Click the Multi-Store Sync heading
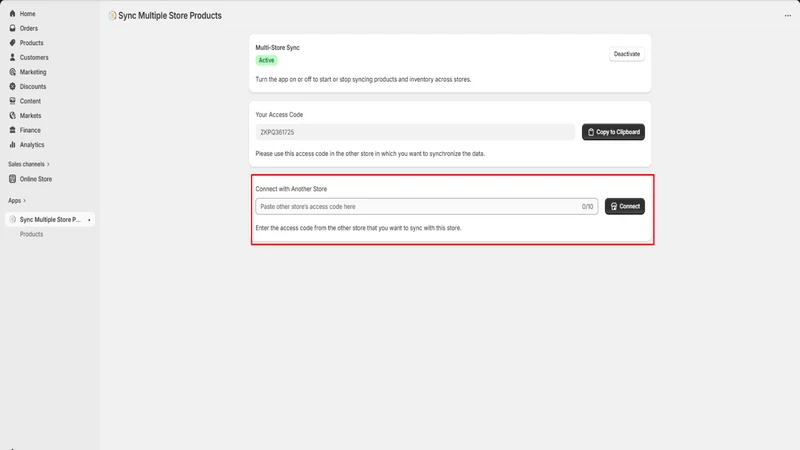The image size is (800, 450). 278,47
